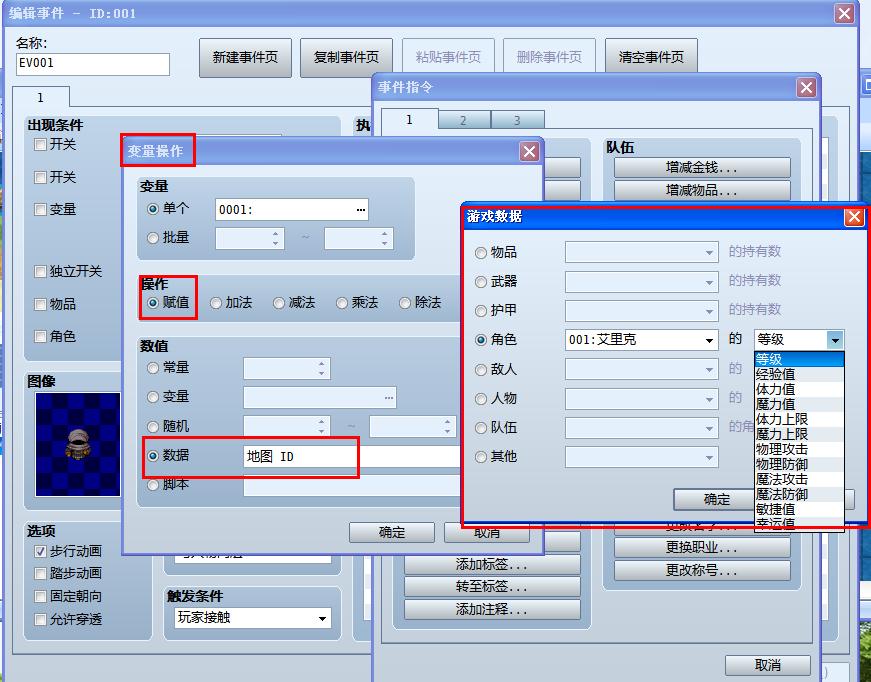Select the 其他 radio in 游戏数据
Viewport: 871px width, 682px height.
point(481,457)
